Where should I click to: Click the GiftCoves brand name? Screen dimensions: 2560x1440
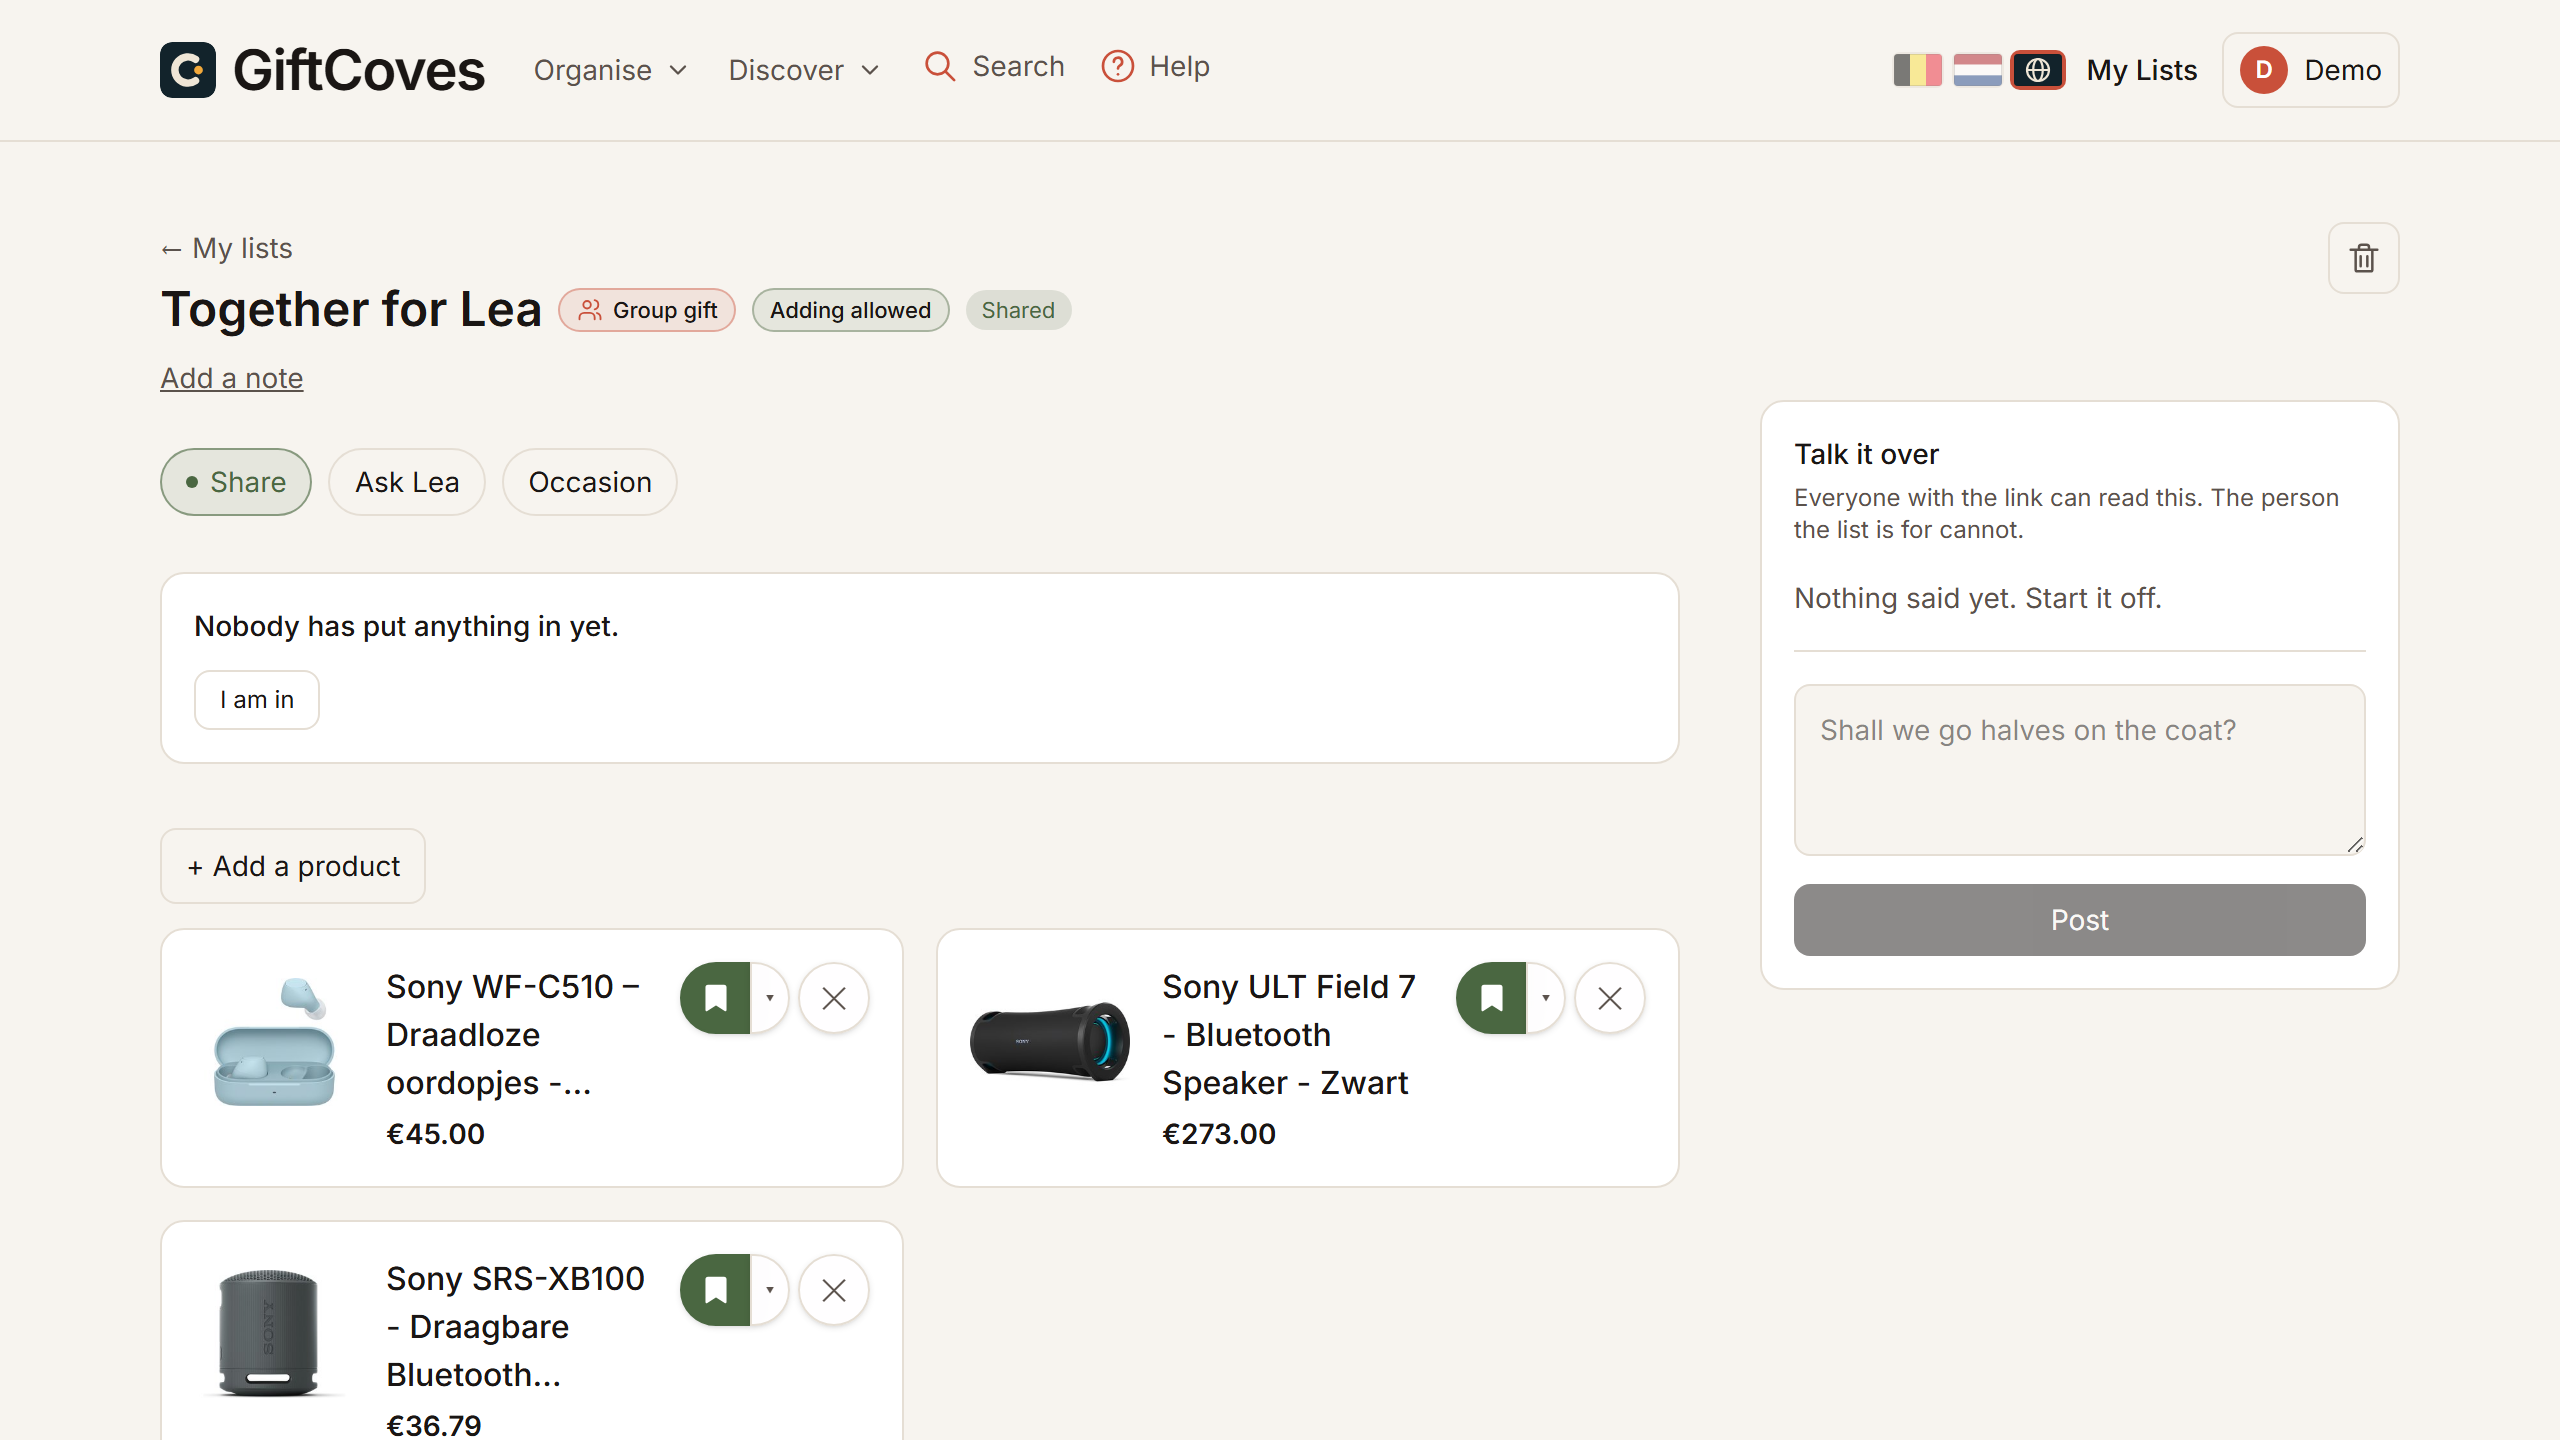pos(359,70)
